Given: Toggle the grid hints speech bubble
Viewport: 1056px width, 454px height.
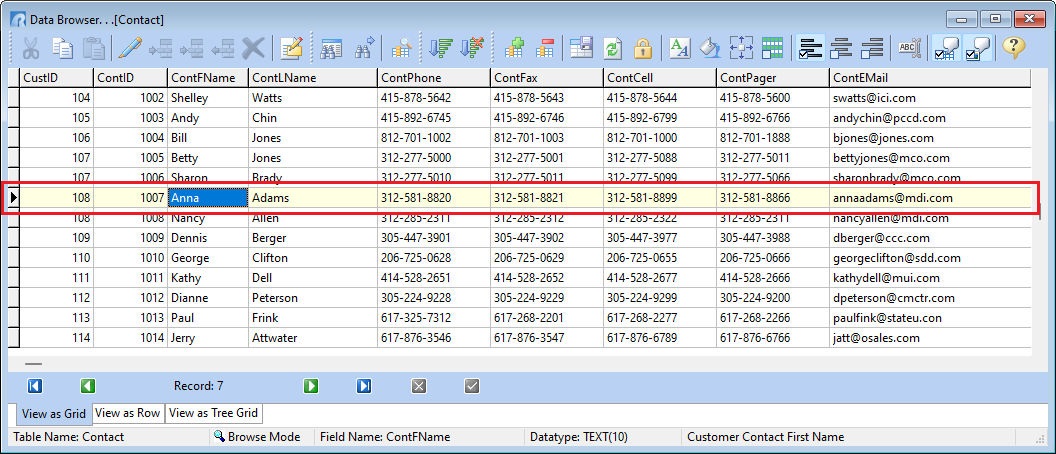Looking at the screenshot, I should (x=946, y=48).
